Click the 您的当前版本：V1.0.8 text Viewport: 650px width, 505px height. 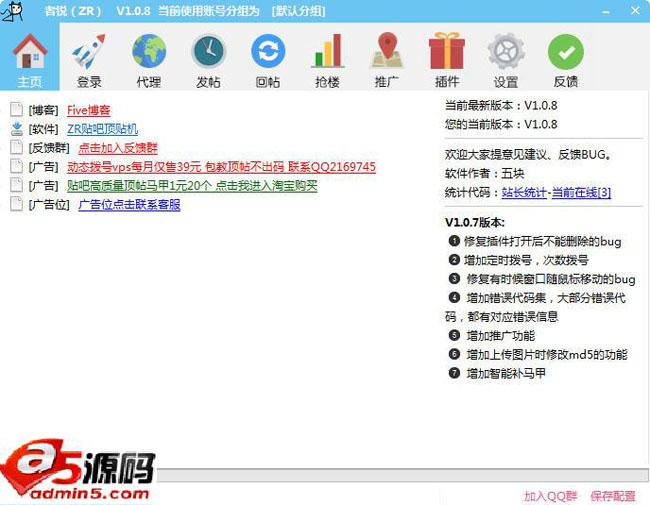pyautogui.click(x=501, y=124)
